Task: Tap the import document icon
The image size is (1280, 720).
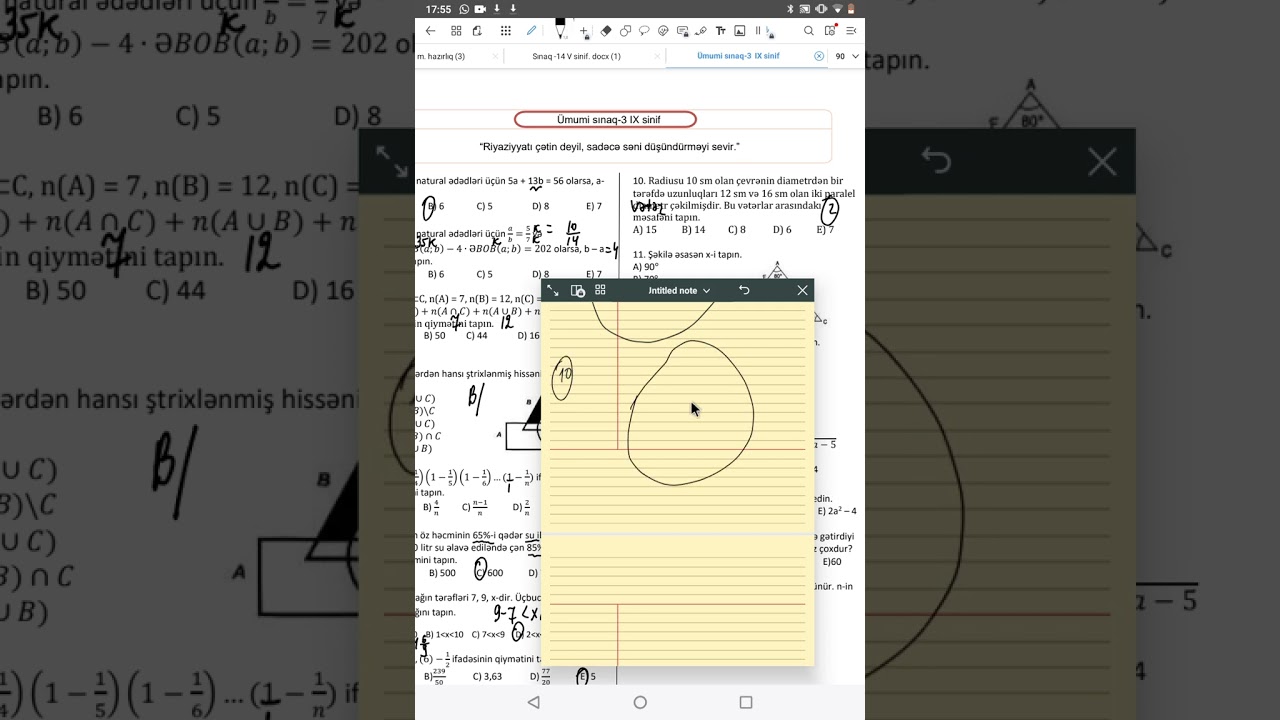Action: click(x=478, y=31)
